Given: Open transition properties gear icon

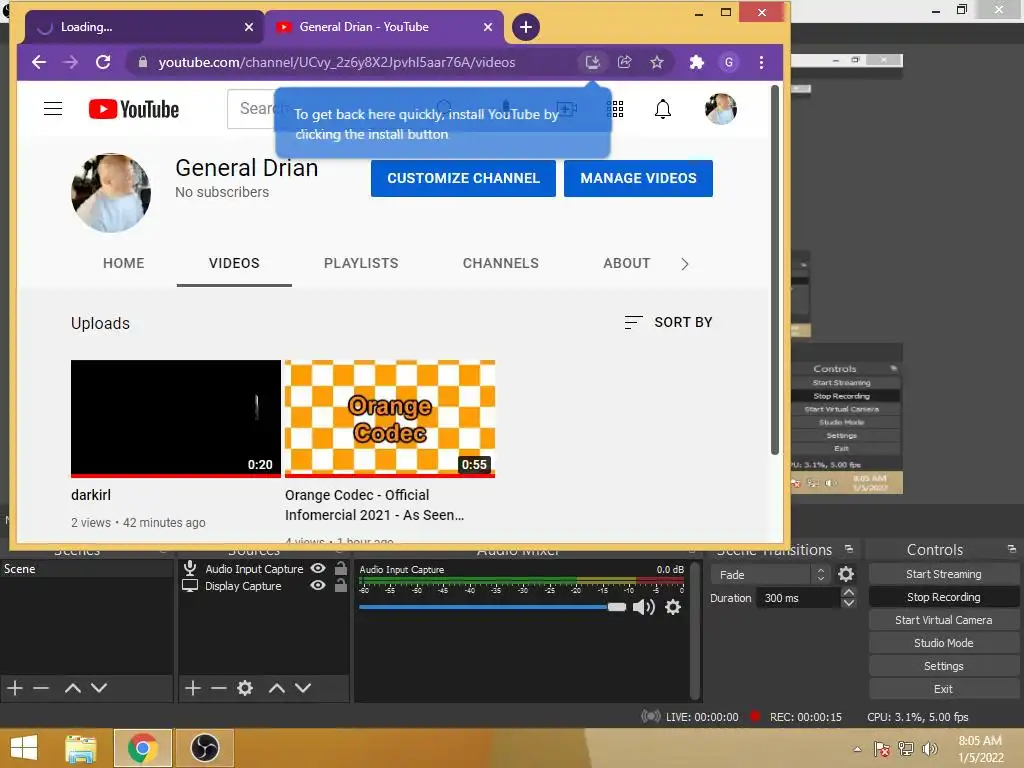Looking at the screenshot, I should [846, 574].
